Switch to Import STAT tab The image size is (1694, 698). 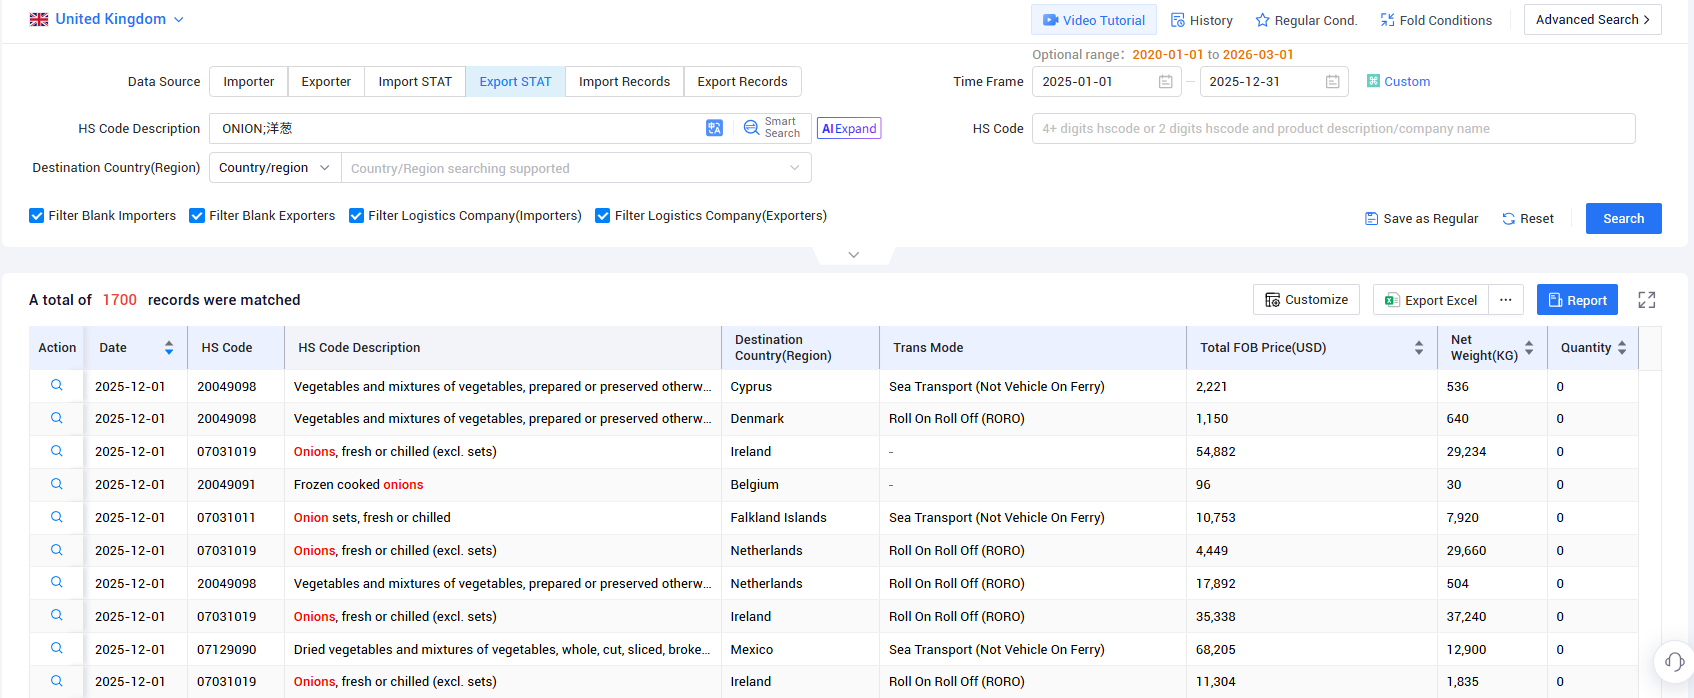pyautogui.click(x=415, y=82)
